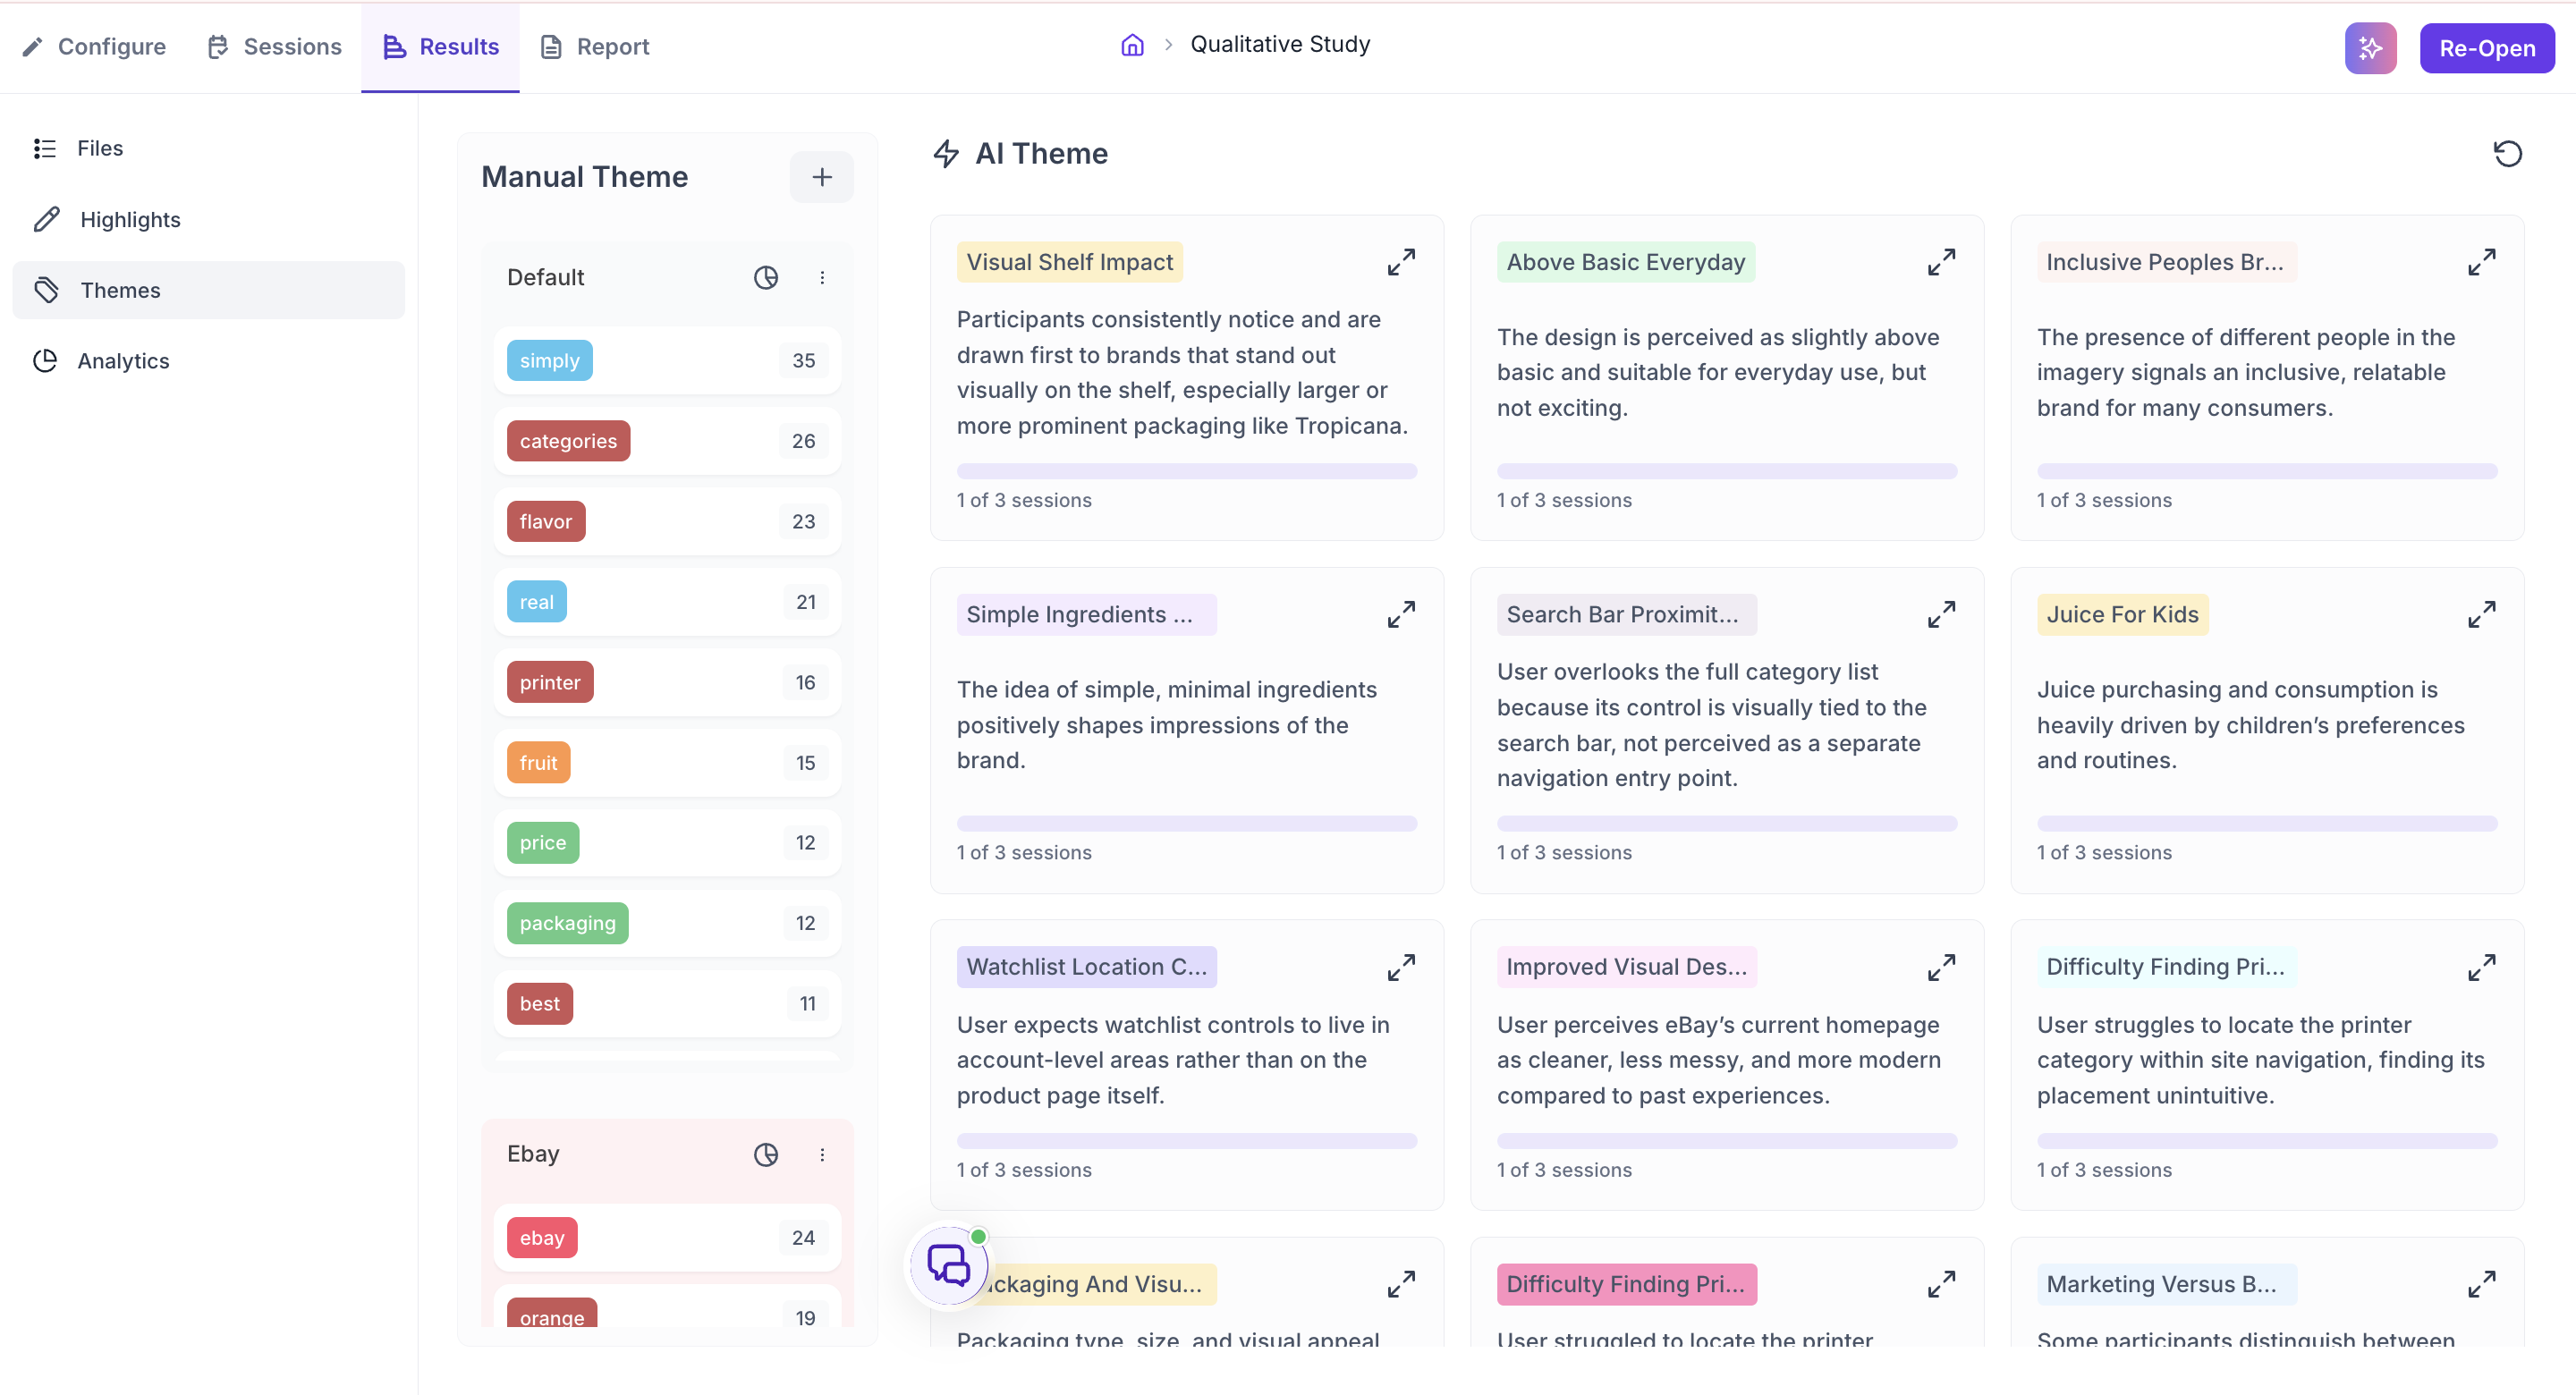Expand the Above Basic Everyday card

click(1941, 262)
